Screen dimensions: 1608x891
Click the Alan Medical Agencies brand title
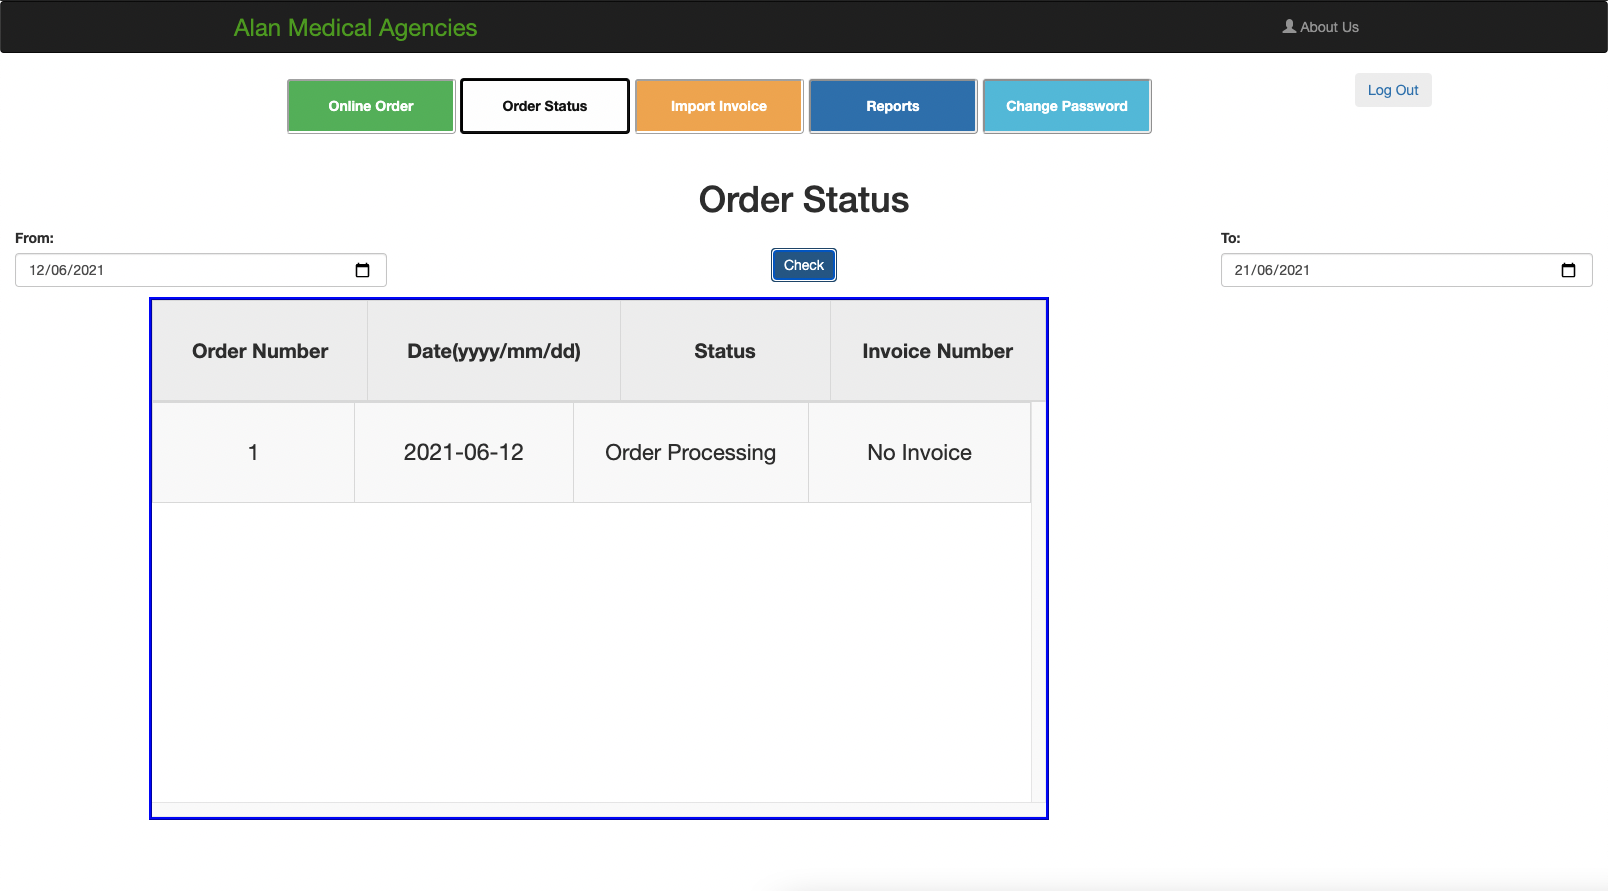[x=355, y=28]
